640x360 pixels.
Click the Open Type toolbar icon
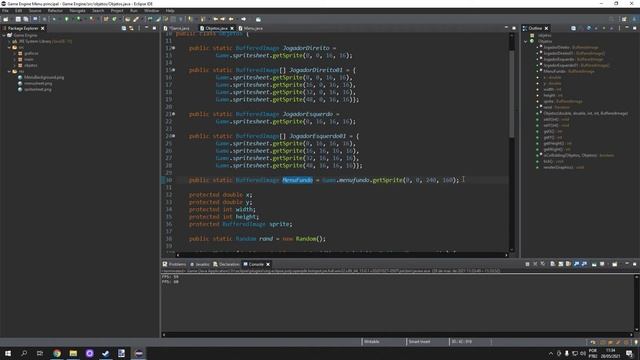tap(128, 19)
